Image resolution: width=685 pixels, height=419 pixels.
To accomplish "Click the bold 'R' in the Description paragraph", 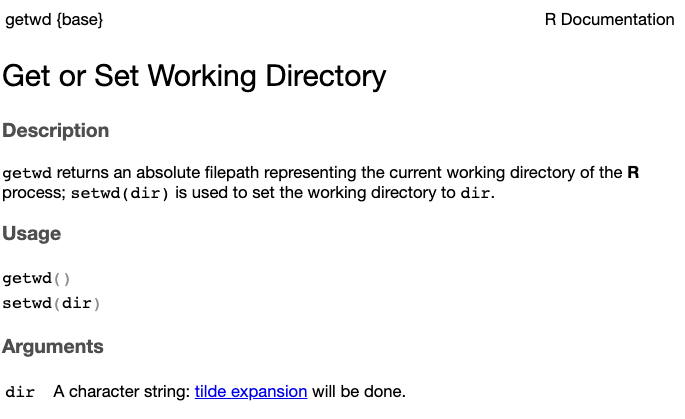I will [x=632, y=172].
